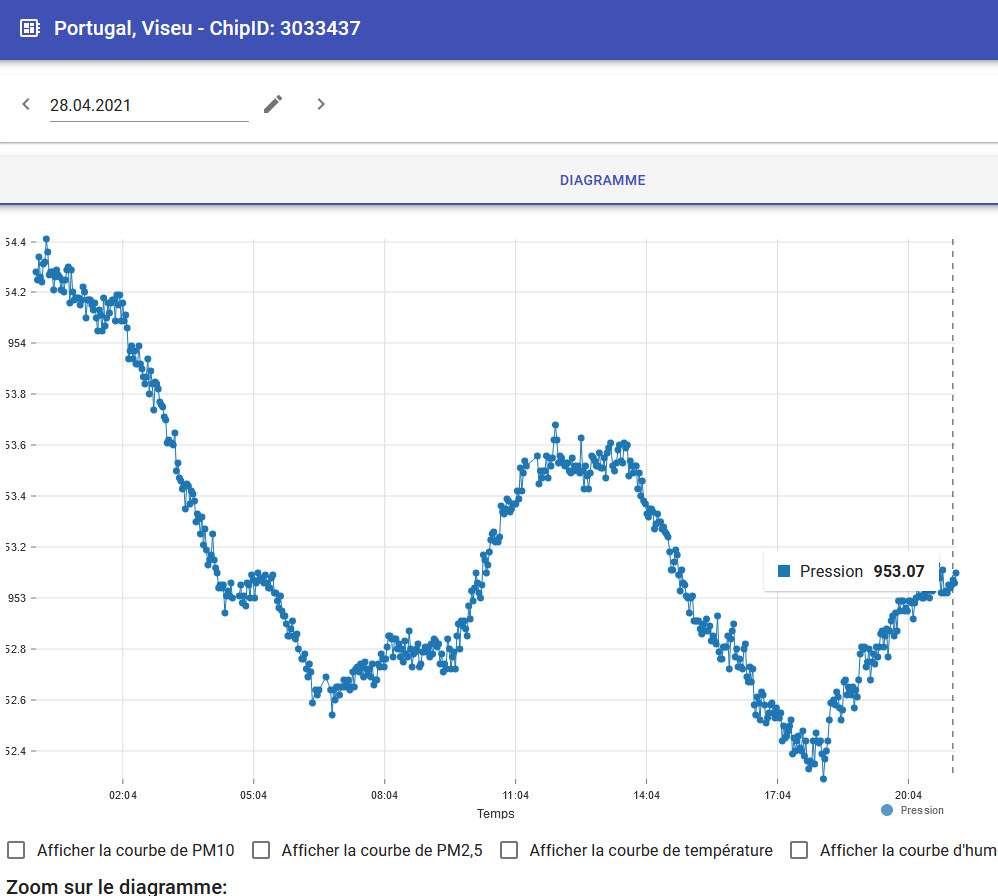
Task: Go to previous day with left chevron
Action: pyautogui.click(x=26, y=104)
